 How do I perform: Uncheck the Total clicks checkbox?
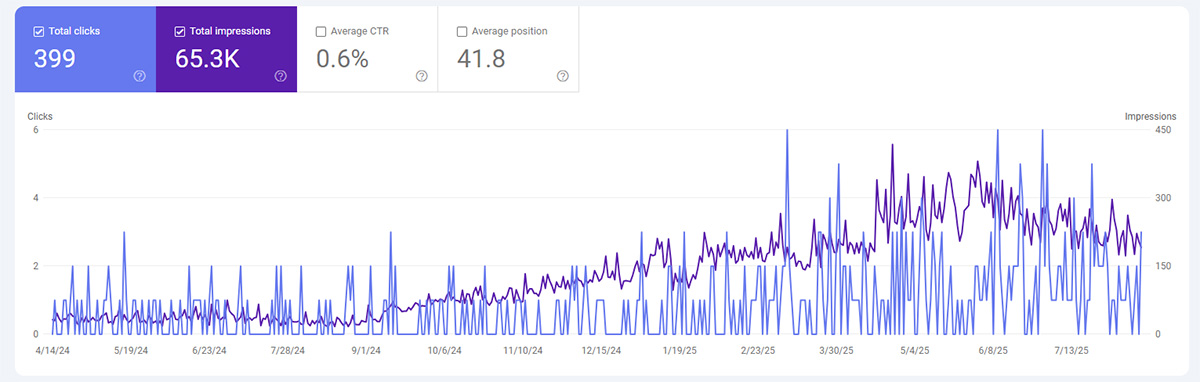tap(39, 31)
